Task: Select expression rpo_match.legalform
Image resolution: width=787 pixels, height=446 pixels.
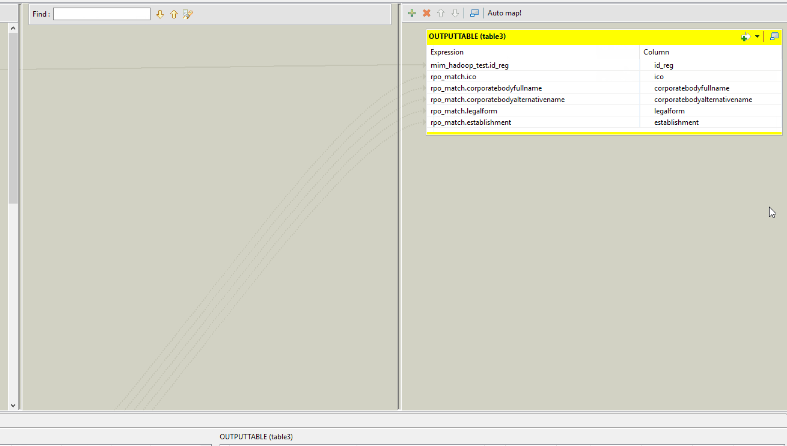Action: coord(464,111)
